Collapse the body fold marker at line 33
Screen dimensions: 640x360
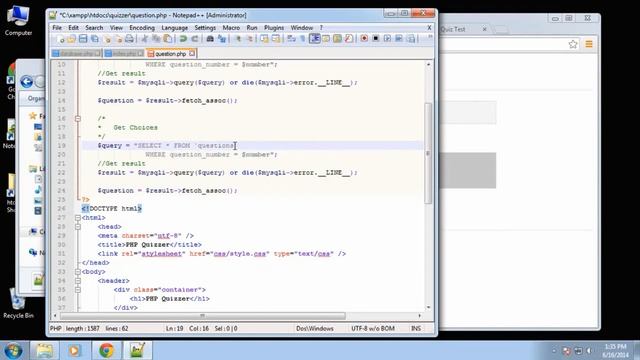pos(78,272)
